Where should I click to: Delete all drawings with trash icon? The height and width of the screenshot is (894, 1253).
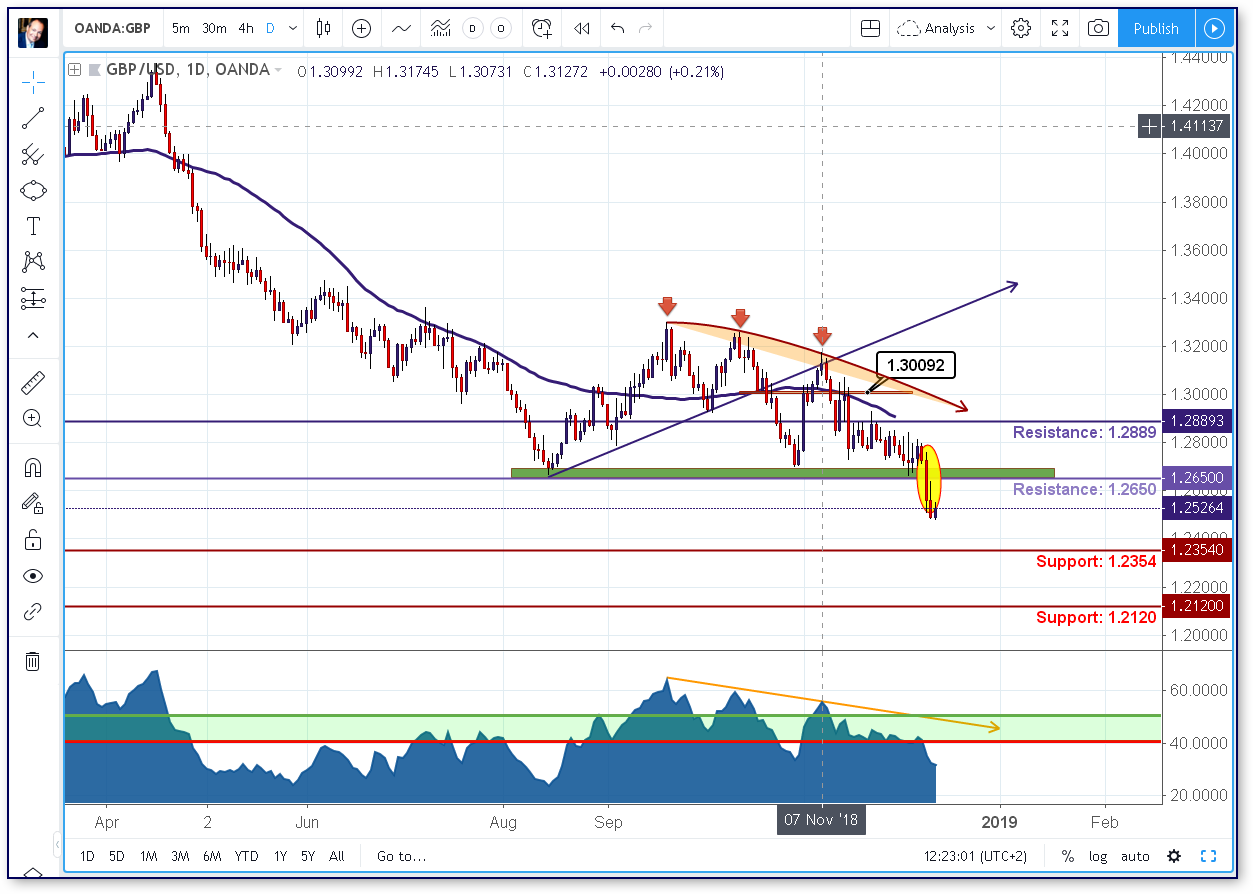(x=33, y=661)
